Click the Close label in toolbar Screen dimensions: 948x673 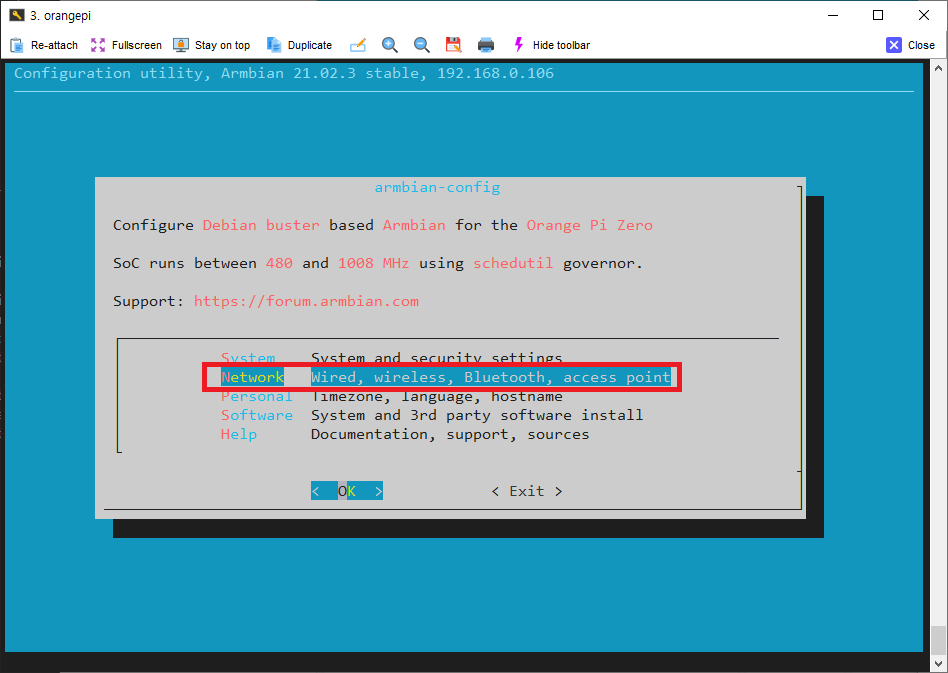[x=921, y=45]
